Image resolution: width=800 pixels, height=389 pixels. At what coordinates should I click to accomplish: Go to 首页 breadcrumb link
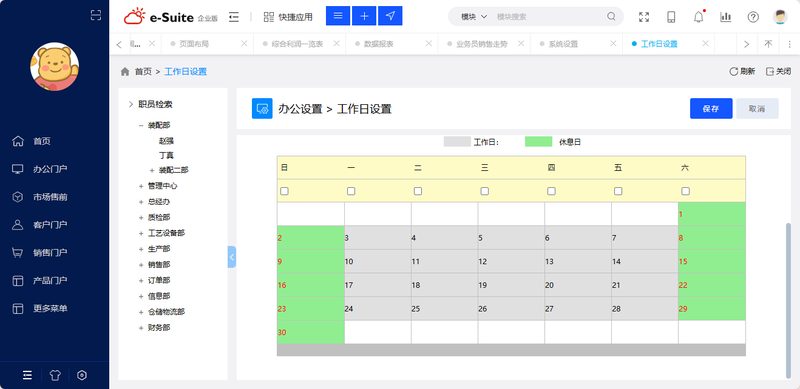(x=143, y=72)
